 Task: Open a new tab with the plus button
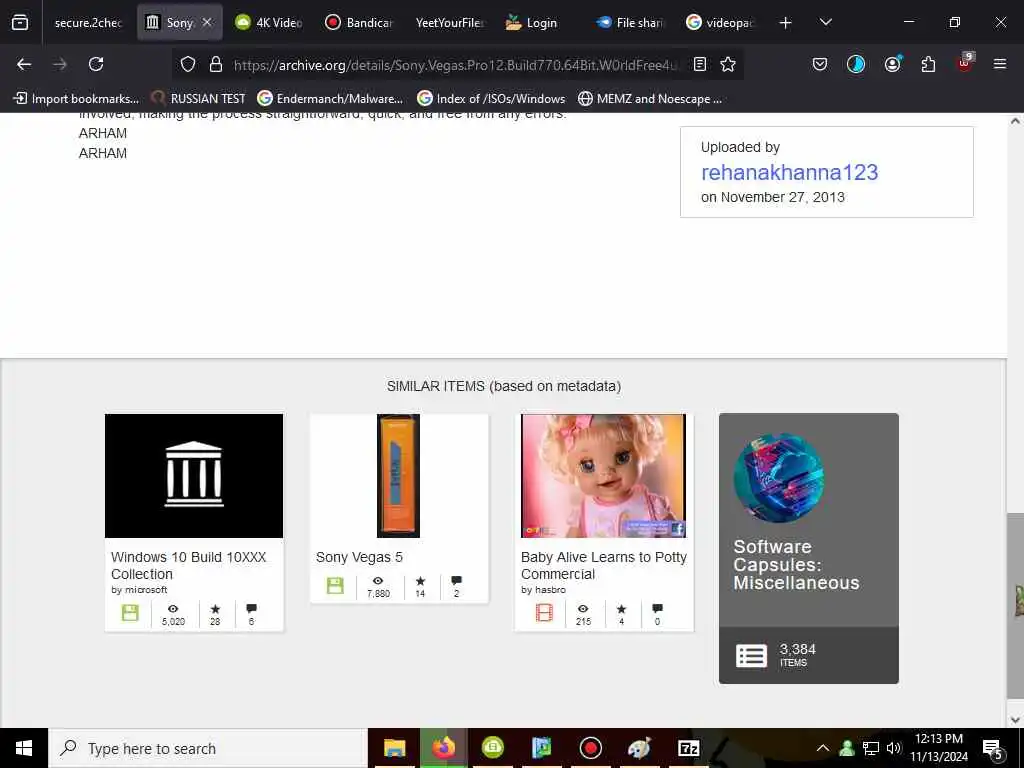(785, 23)
